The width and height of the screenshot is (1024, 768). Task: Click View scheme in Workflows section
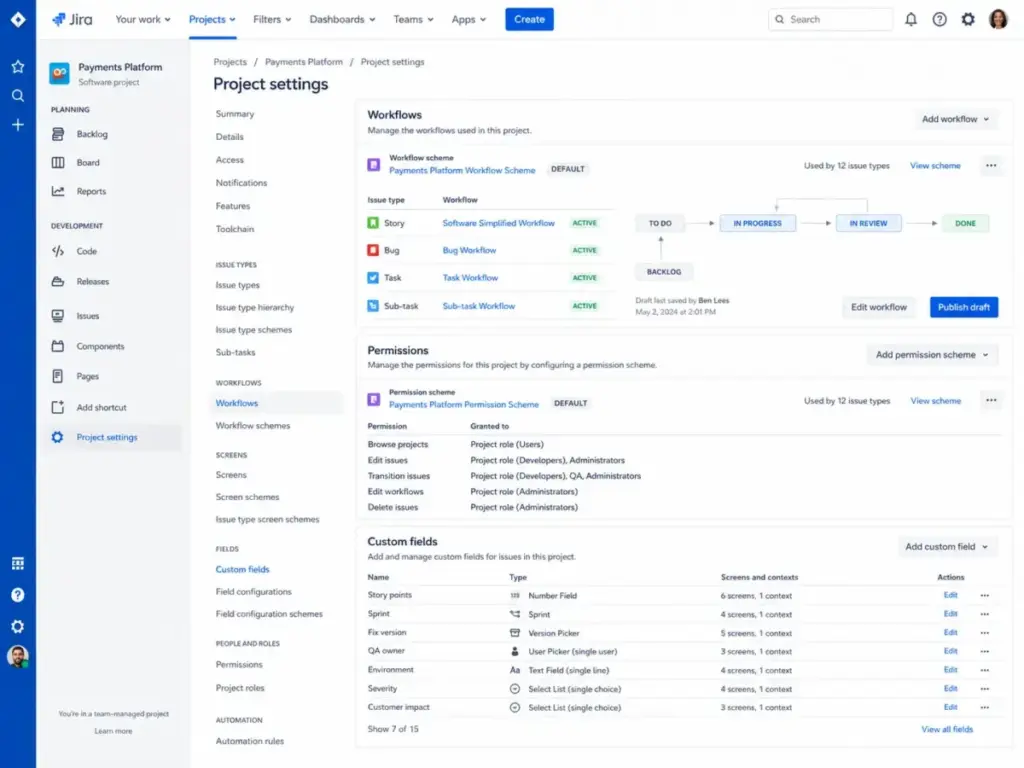[x=935, y=166]
